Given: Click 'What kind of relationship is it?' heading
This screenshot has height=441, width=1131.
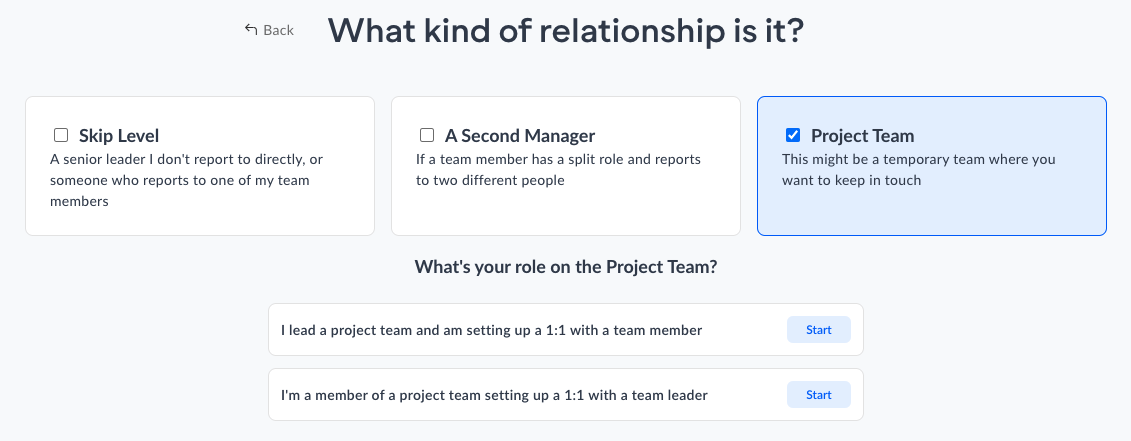Looking at the screenshot, I should (566, 31).
